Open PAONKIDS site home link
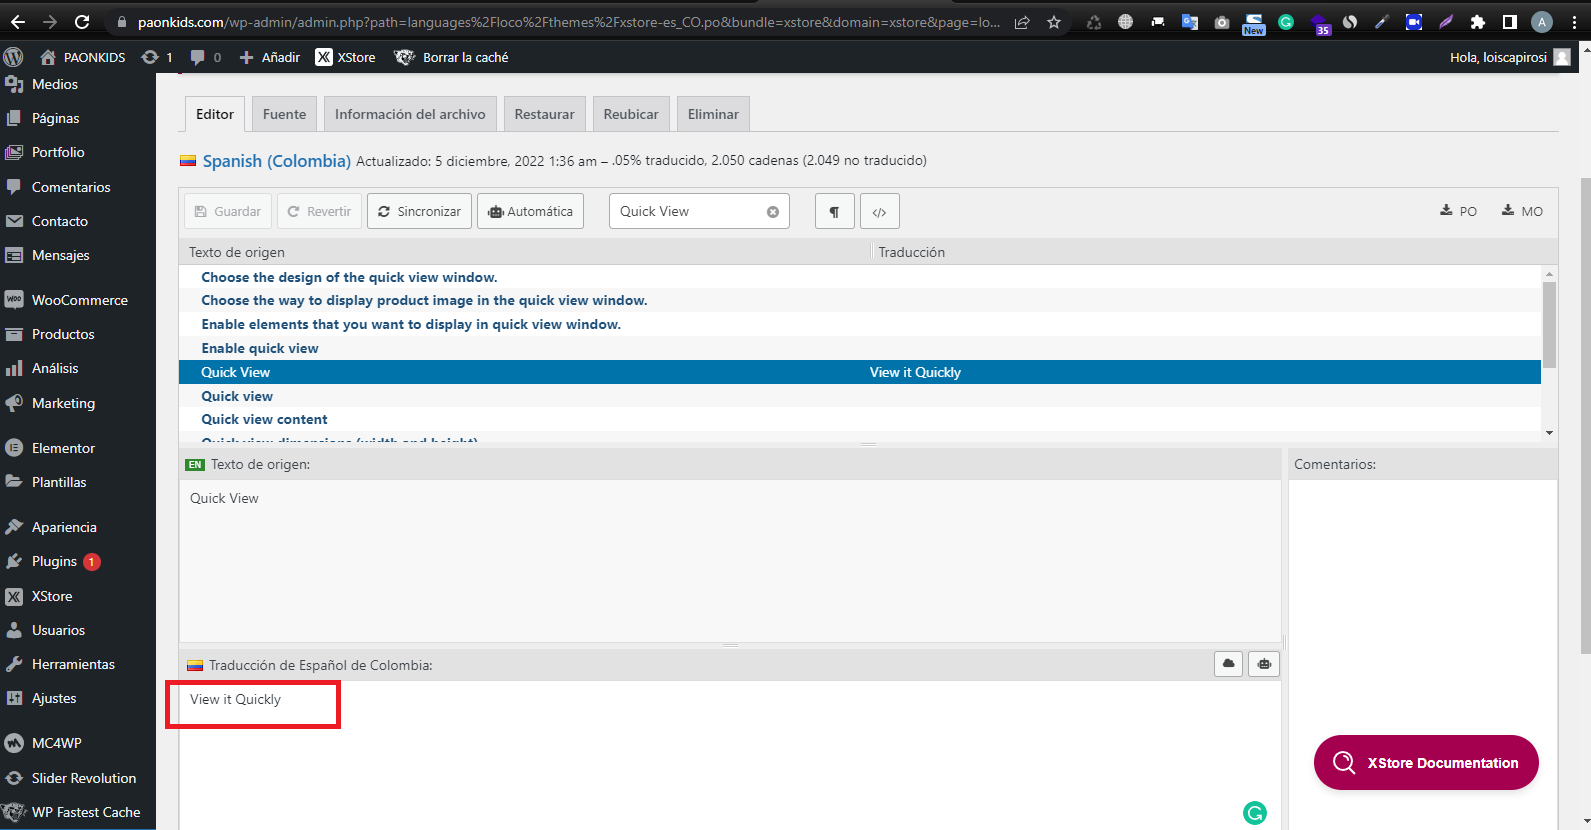 83,57
